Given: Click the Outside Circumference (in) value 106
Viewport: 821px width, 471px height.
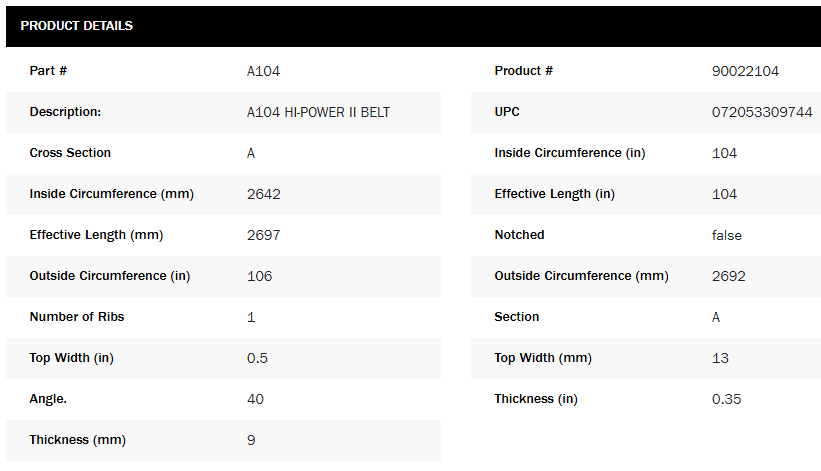Looking at the screenshot, I should (260, 276).
